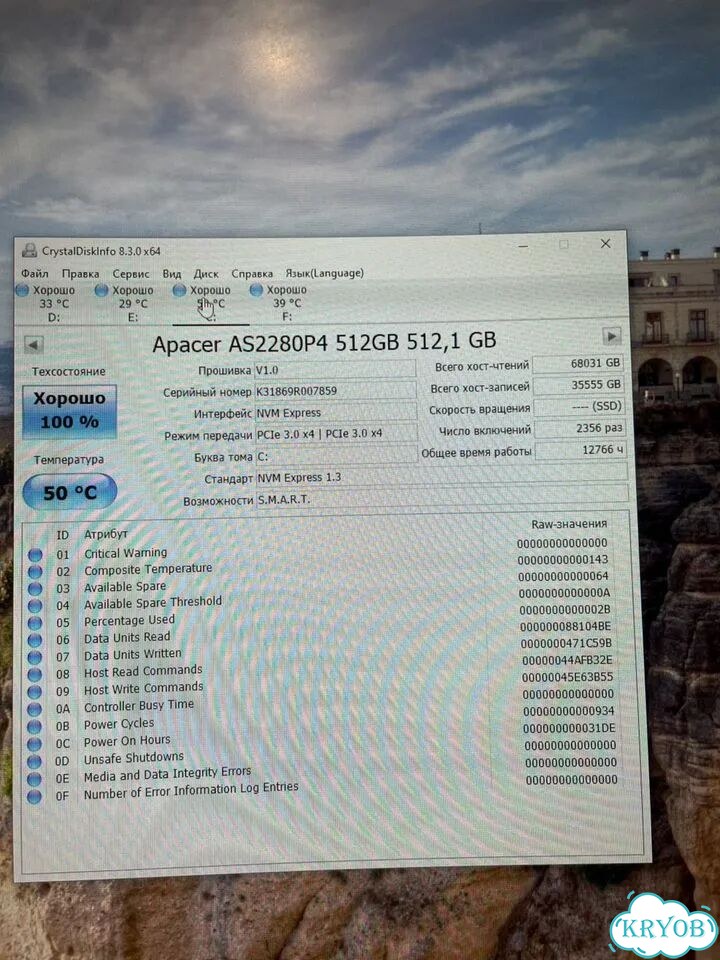Image resolution: width=720 pixels, height=960 pixels.
Task: Click status orb of Available Spare Threshold
Action: 35,606
